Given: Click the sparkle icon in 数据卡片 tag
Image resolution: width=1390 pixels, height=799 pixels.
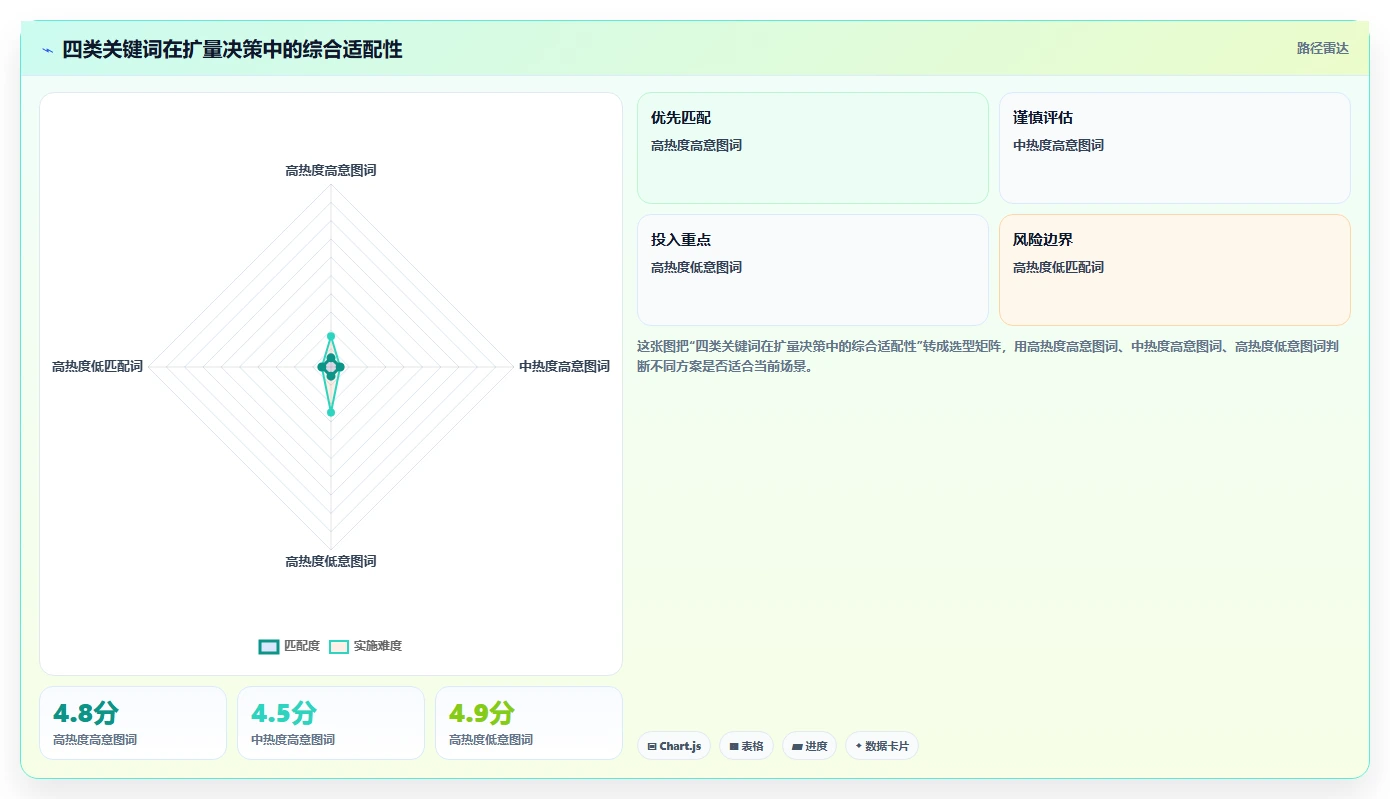Looking at the screenshot, I should point(858,746).
